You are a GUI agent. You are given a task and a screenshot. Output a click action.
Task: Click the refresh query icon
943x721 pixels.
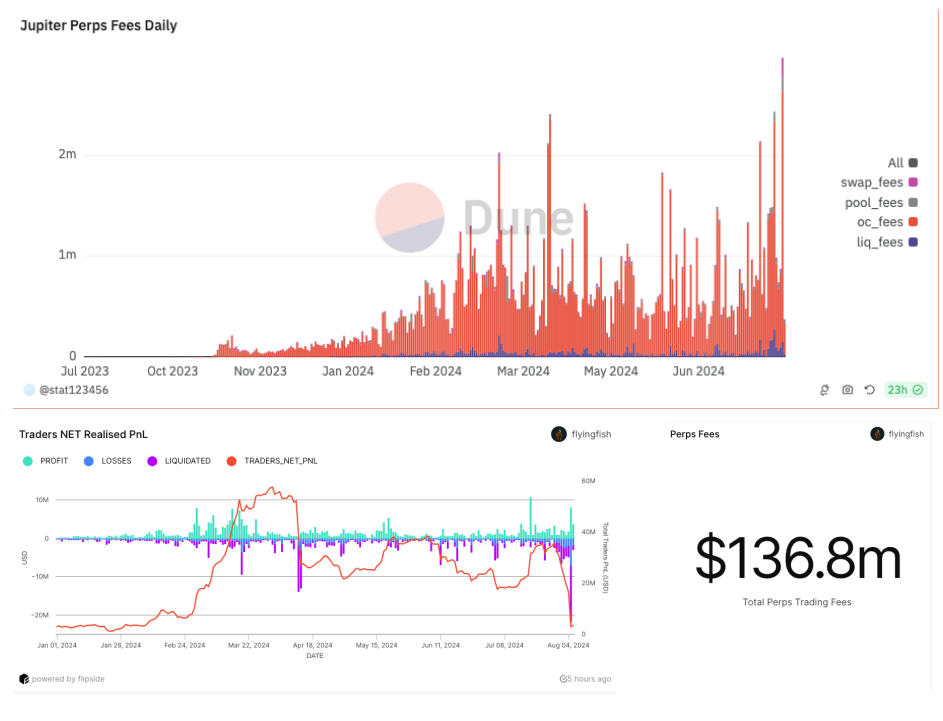pos(870,390)
